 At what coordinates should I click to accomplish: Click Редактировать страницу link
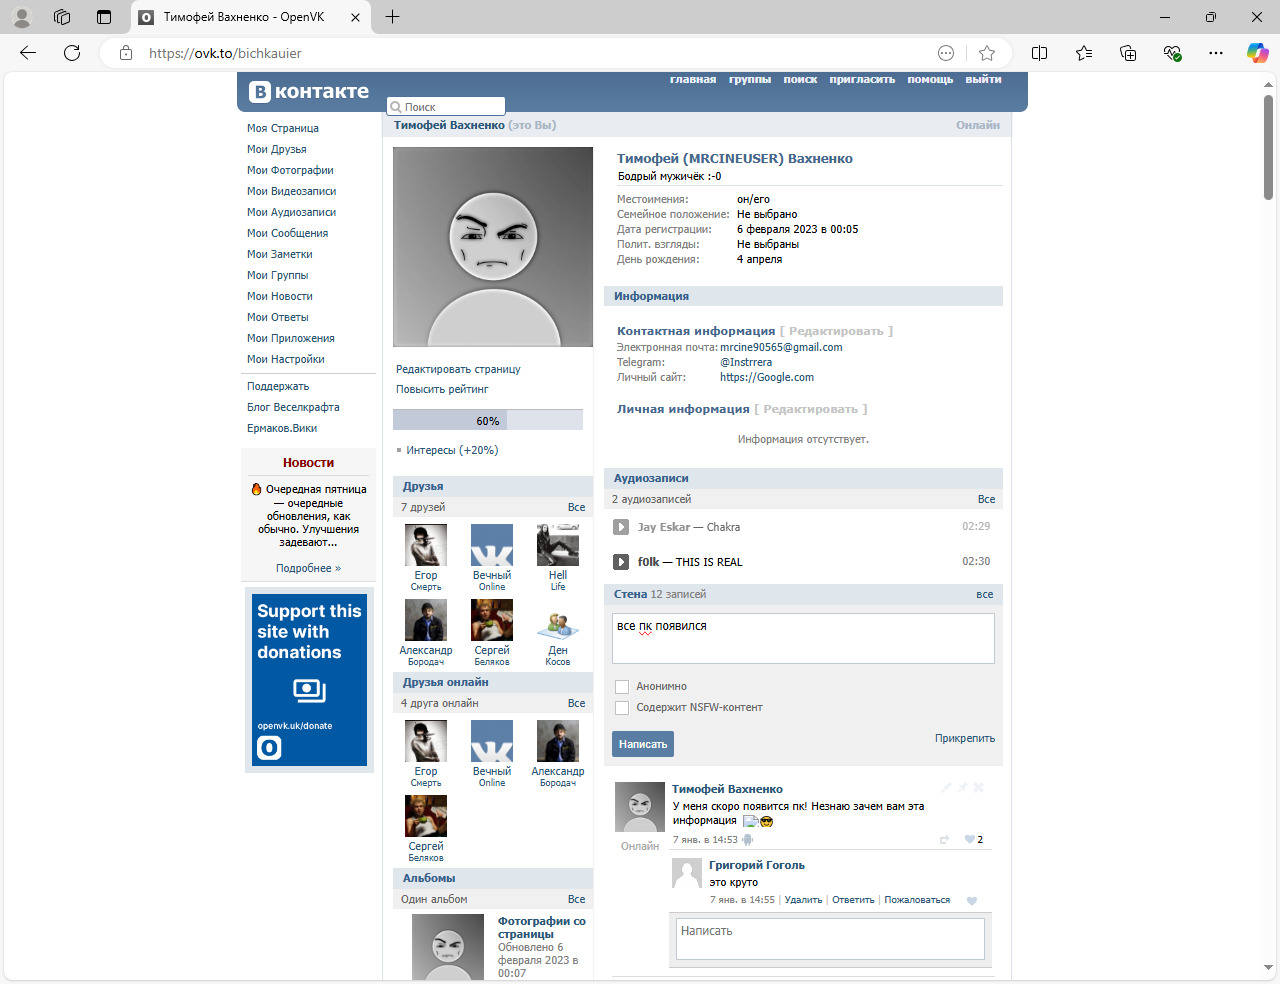(458, 369)
